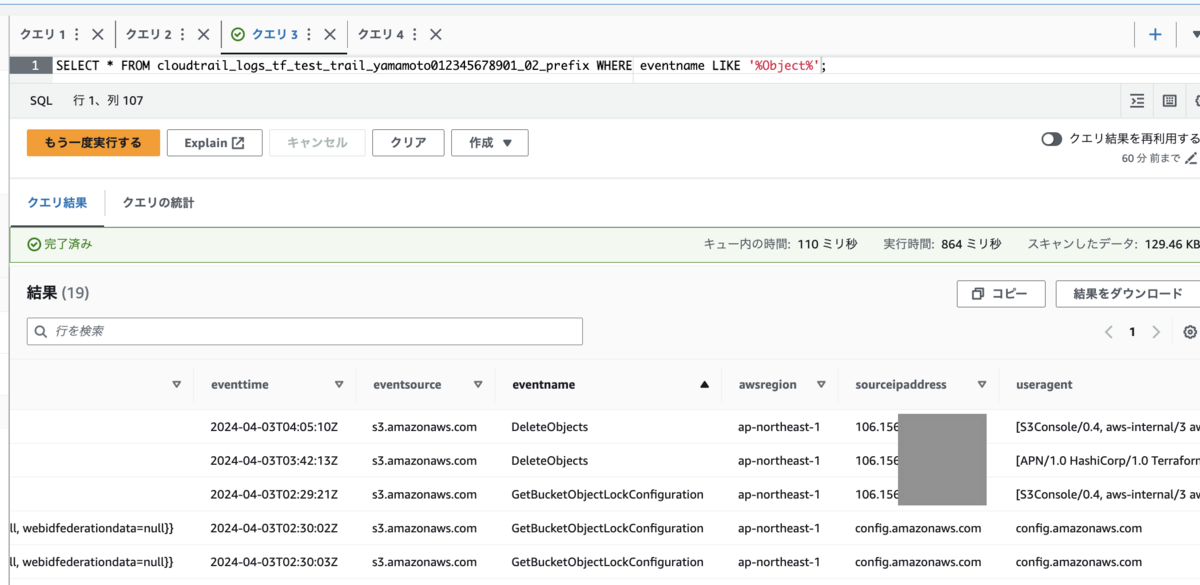Open the クエリ結果 tab
Image resolution: width=1200 pixels, height=585 pixels.
[57, 202]
